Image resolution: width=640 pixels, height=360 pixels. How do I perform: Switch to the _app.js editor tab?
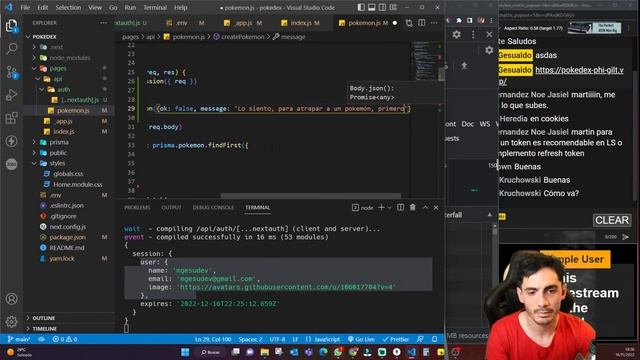click(x=243, y=23)
